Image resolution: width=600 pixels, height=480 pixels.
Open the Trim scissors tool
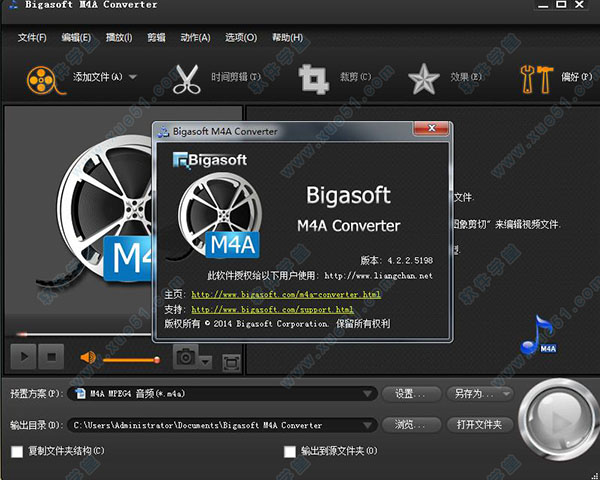(187, 79)
